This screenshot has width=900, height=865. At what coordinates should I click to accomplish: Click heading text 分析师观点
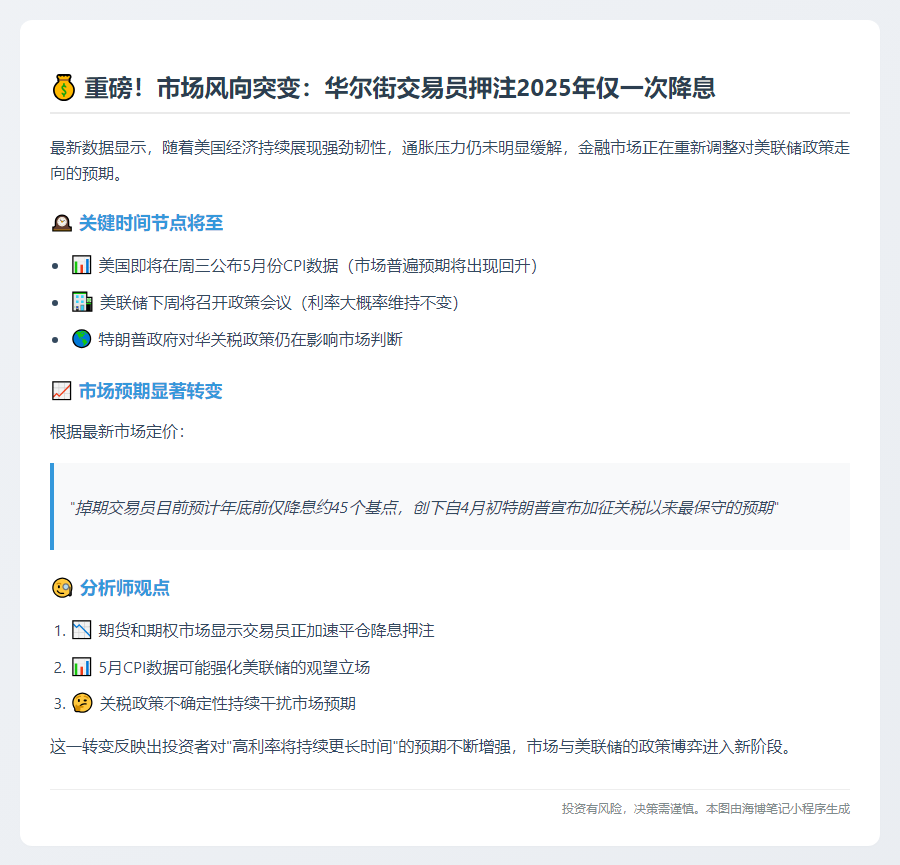coord(125,588)
